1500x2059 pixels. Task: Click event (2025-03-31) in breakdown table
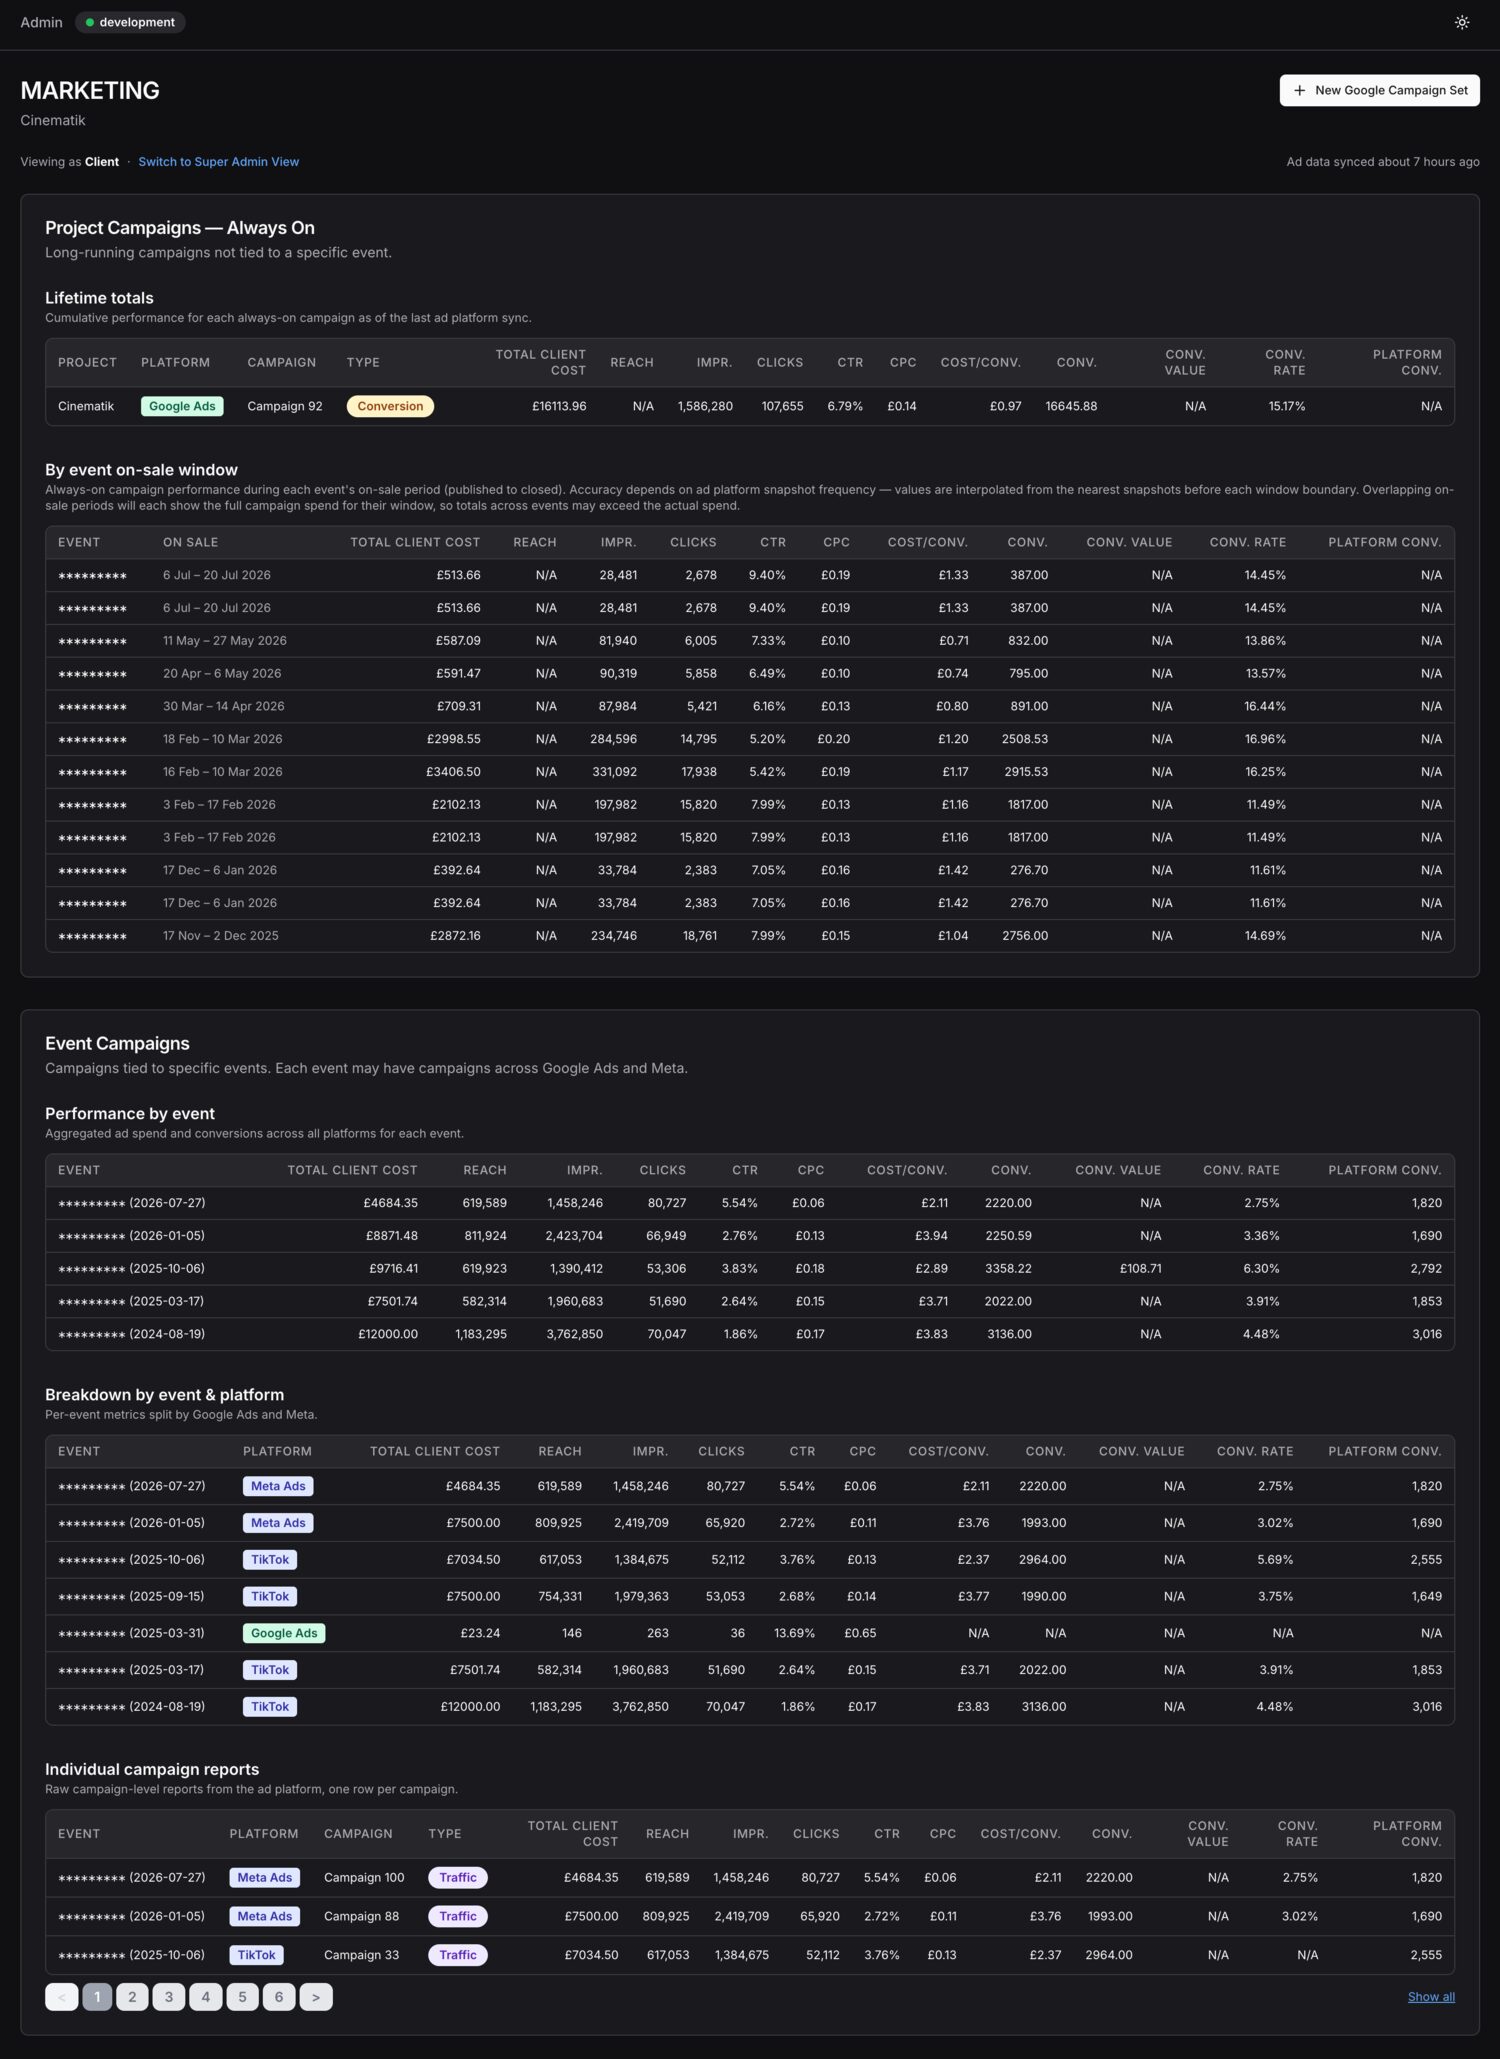click(131, 1633)
